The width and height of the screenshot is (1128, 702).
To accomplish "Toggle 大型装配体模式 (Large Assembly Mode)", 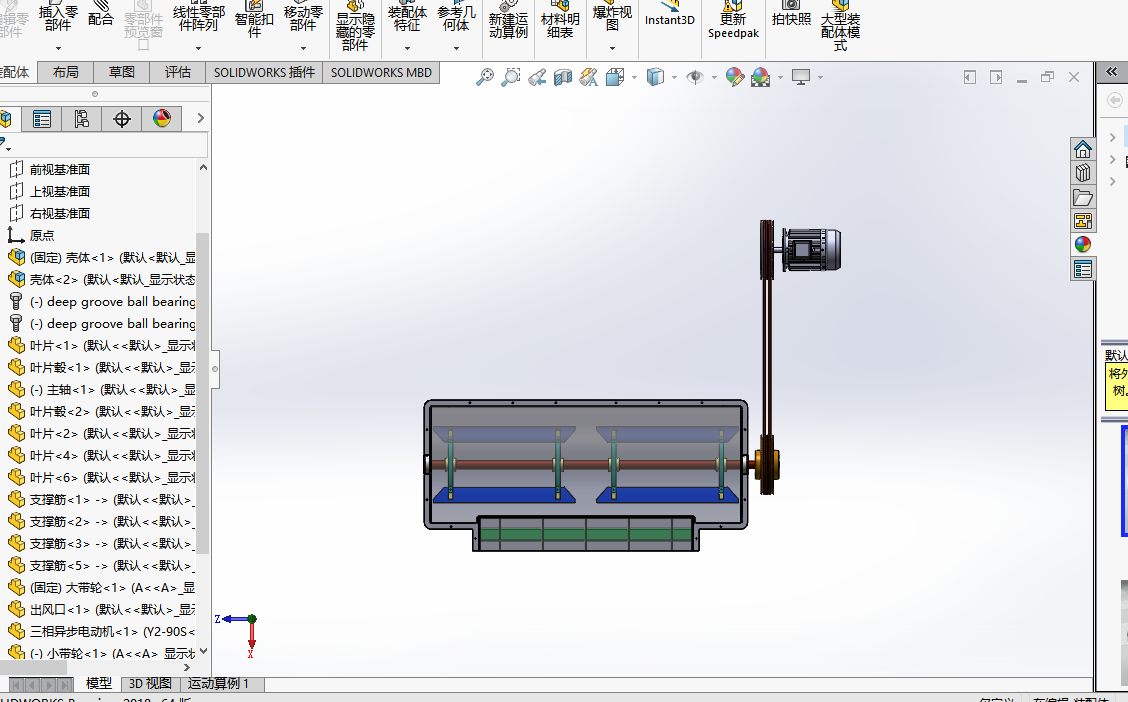I will [x=840, y=26].
